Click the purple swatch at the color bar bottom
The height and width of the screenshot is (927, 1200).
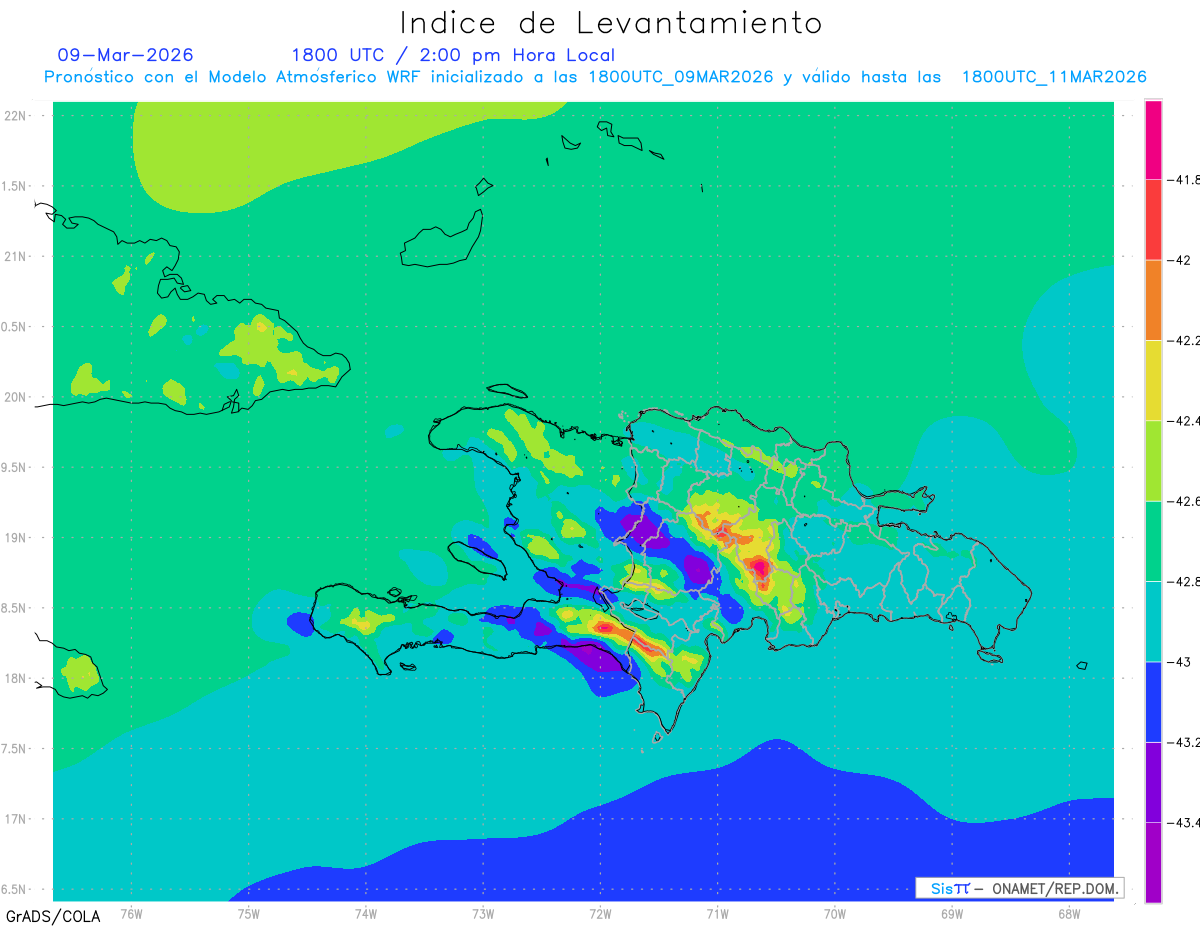tap(1153, 862)
